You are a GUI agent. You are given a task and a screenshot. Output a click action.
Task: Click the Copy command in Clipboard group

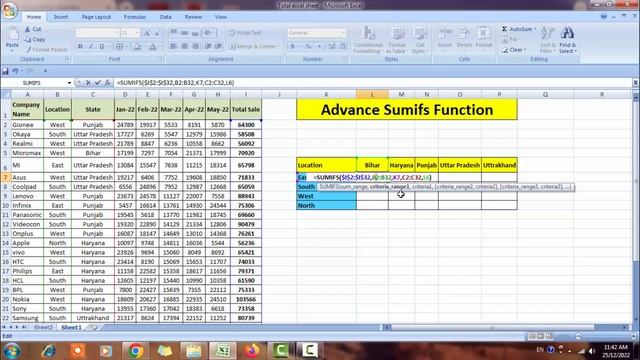35,39
